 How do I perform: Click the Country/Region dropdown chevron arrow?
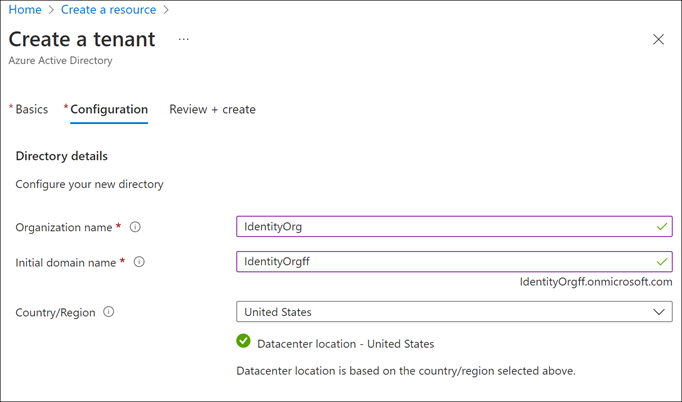[659, 312]
